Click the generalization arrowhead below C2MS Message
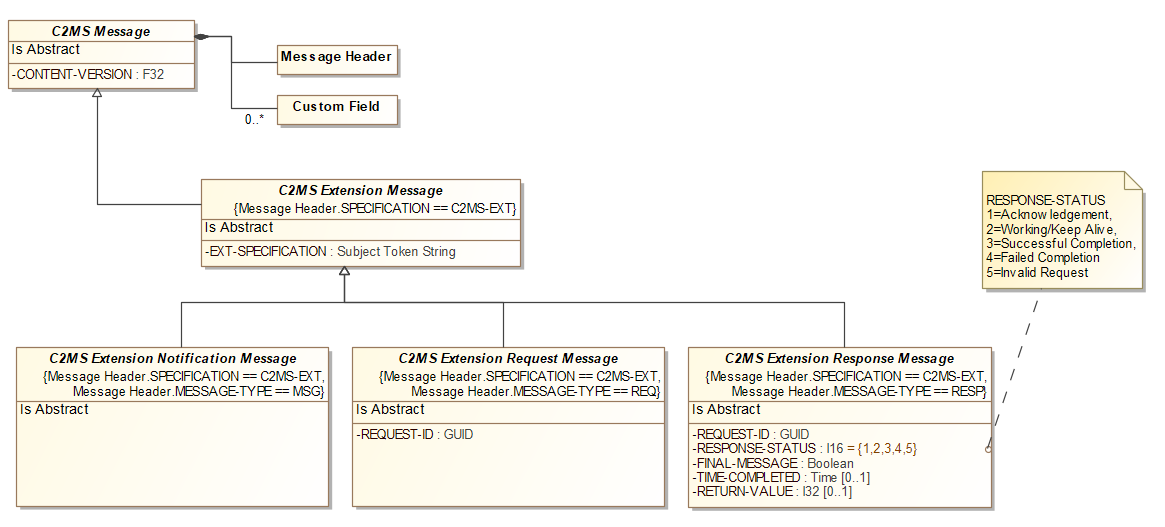 coord(97,94)
